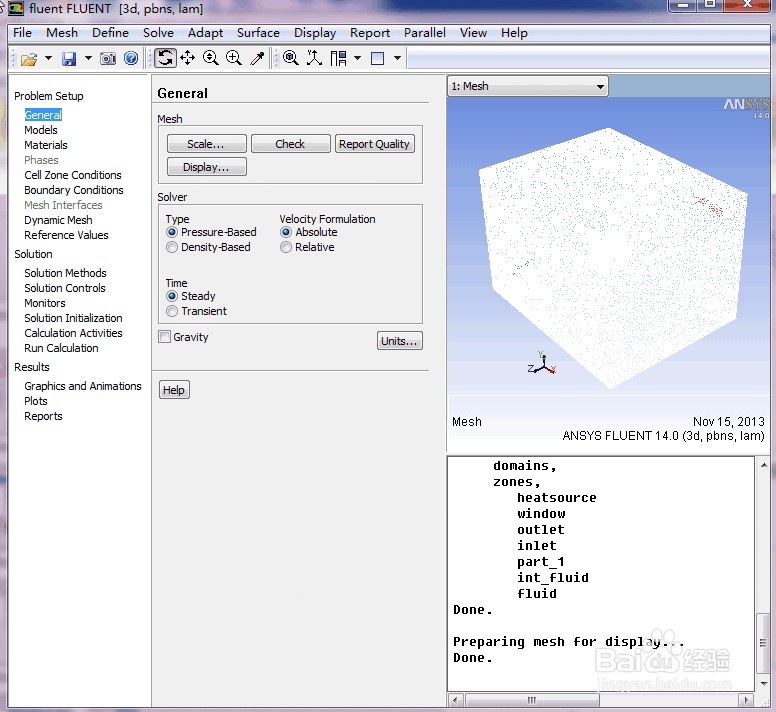776x712 pixels.
Task: Enable the Gravity checkbox
Action: (x=164, y=337)
